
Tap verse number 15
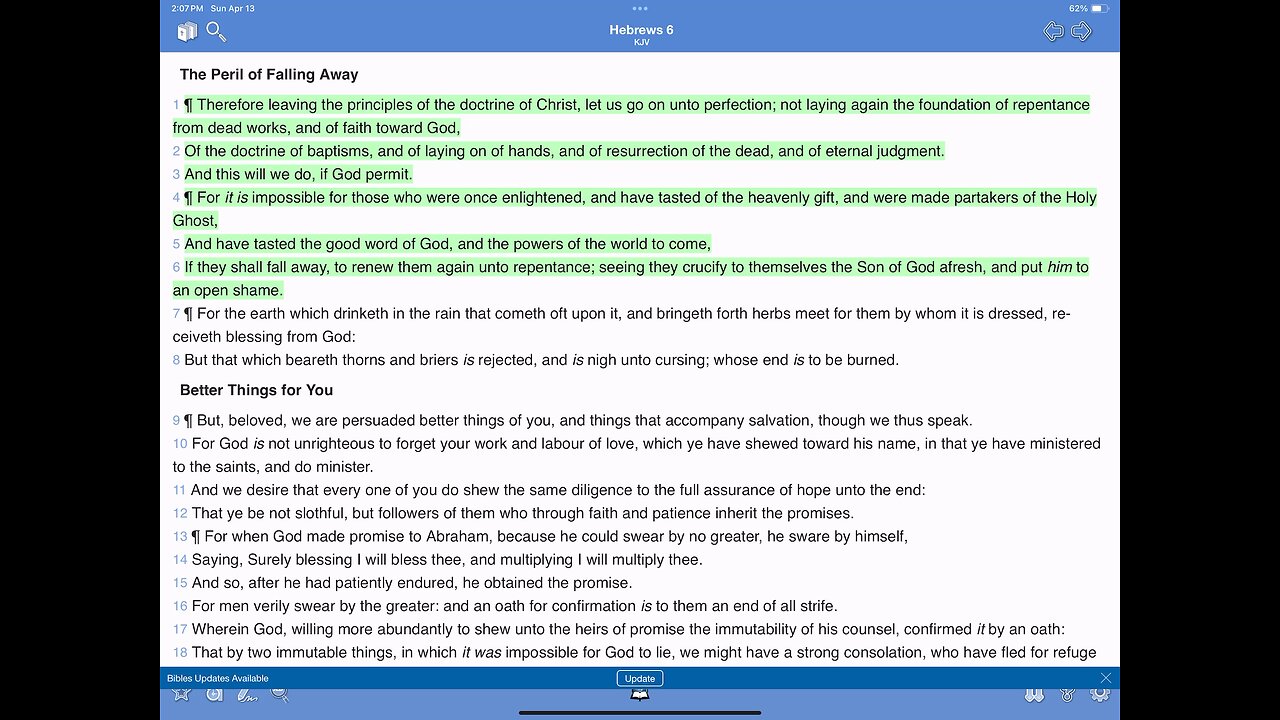pyautogui.click(x=180, y=583)
